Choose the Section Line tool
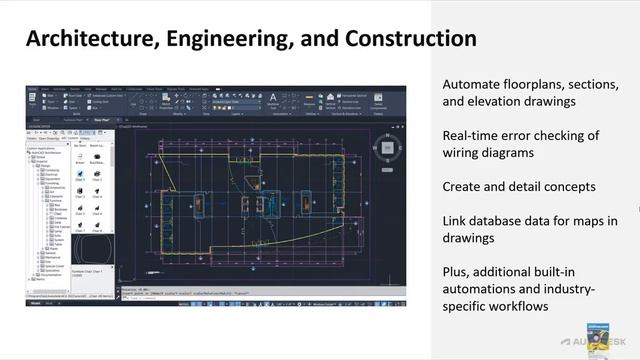The width and height of the screenshot is (640, 360). point(348,102)
